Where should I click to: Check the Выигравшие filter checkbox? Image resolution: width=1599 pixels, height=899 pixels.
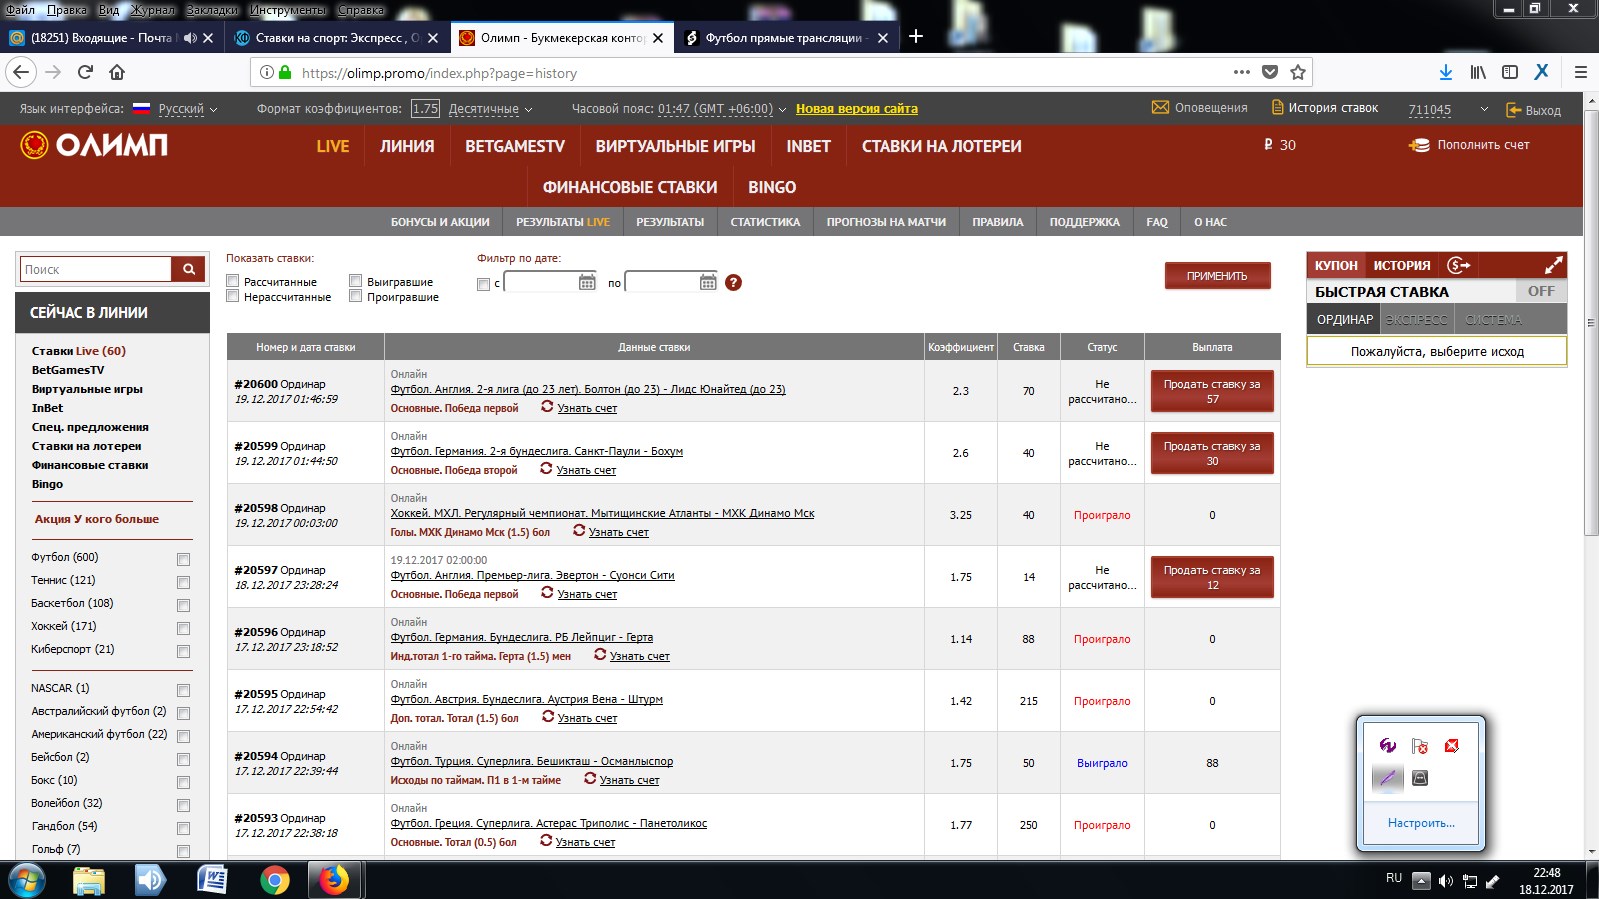pyautogui.click(x=355, y=281)
